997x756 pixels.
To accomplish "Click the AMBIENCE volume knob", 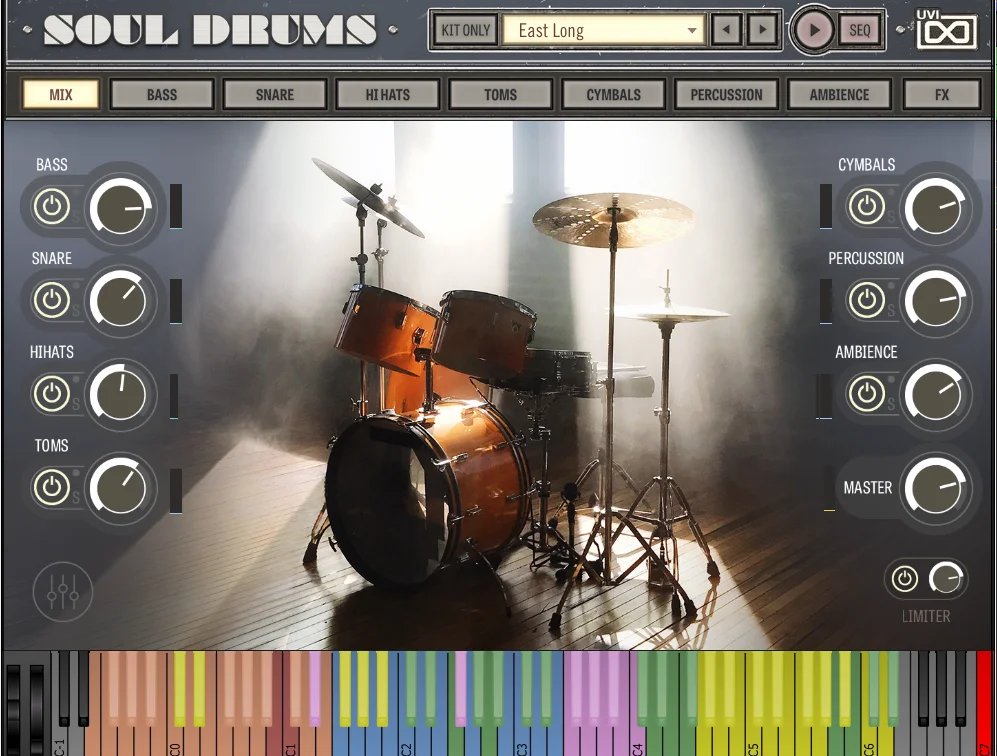I will pyautogui.click(x=935, y=394).
